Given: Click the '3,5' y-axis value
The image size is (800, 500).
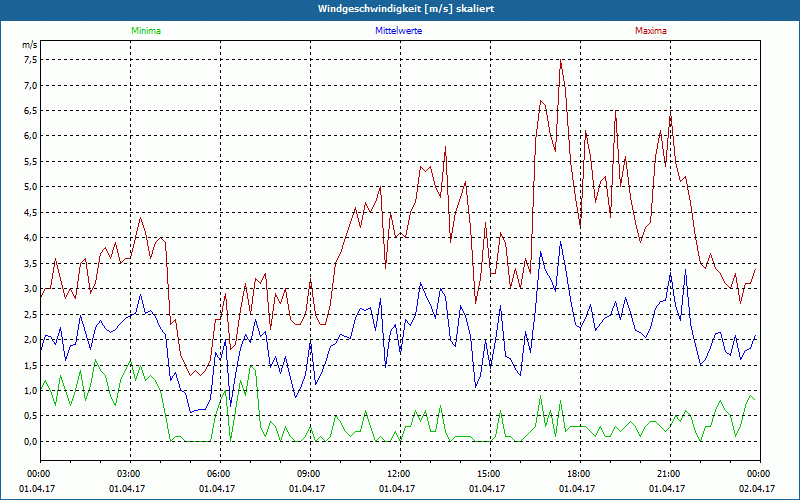Looking at the screenshot, I should (x=31, y=264).
